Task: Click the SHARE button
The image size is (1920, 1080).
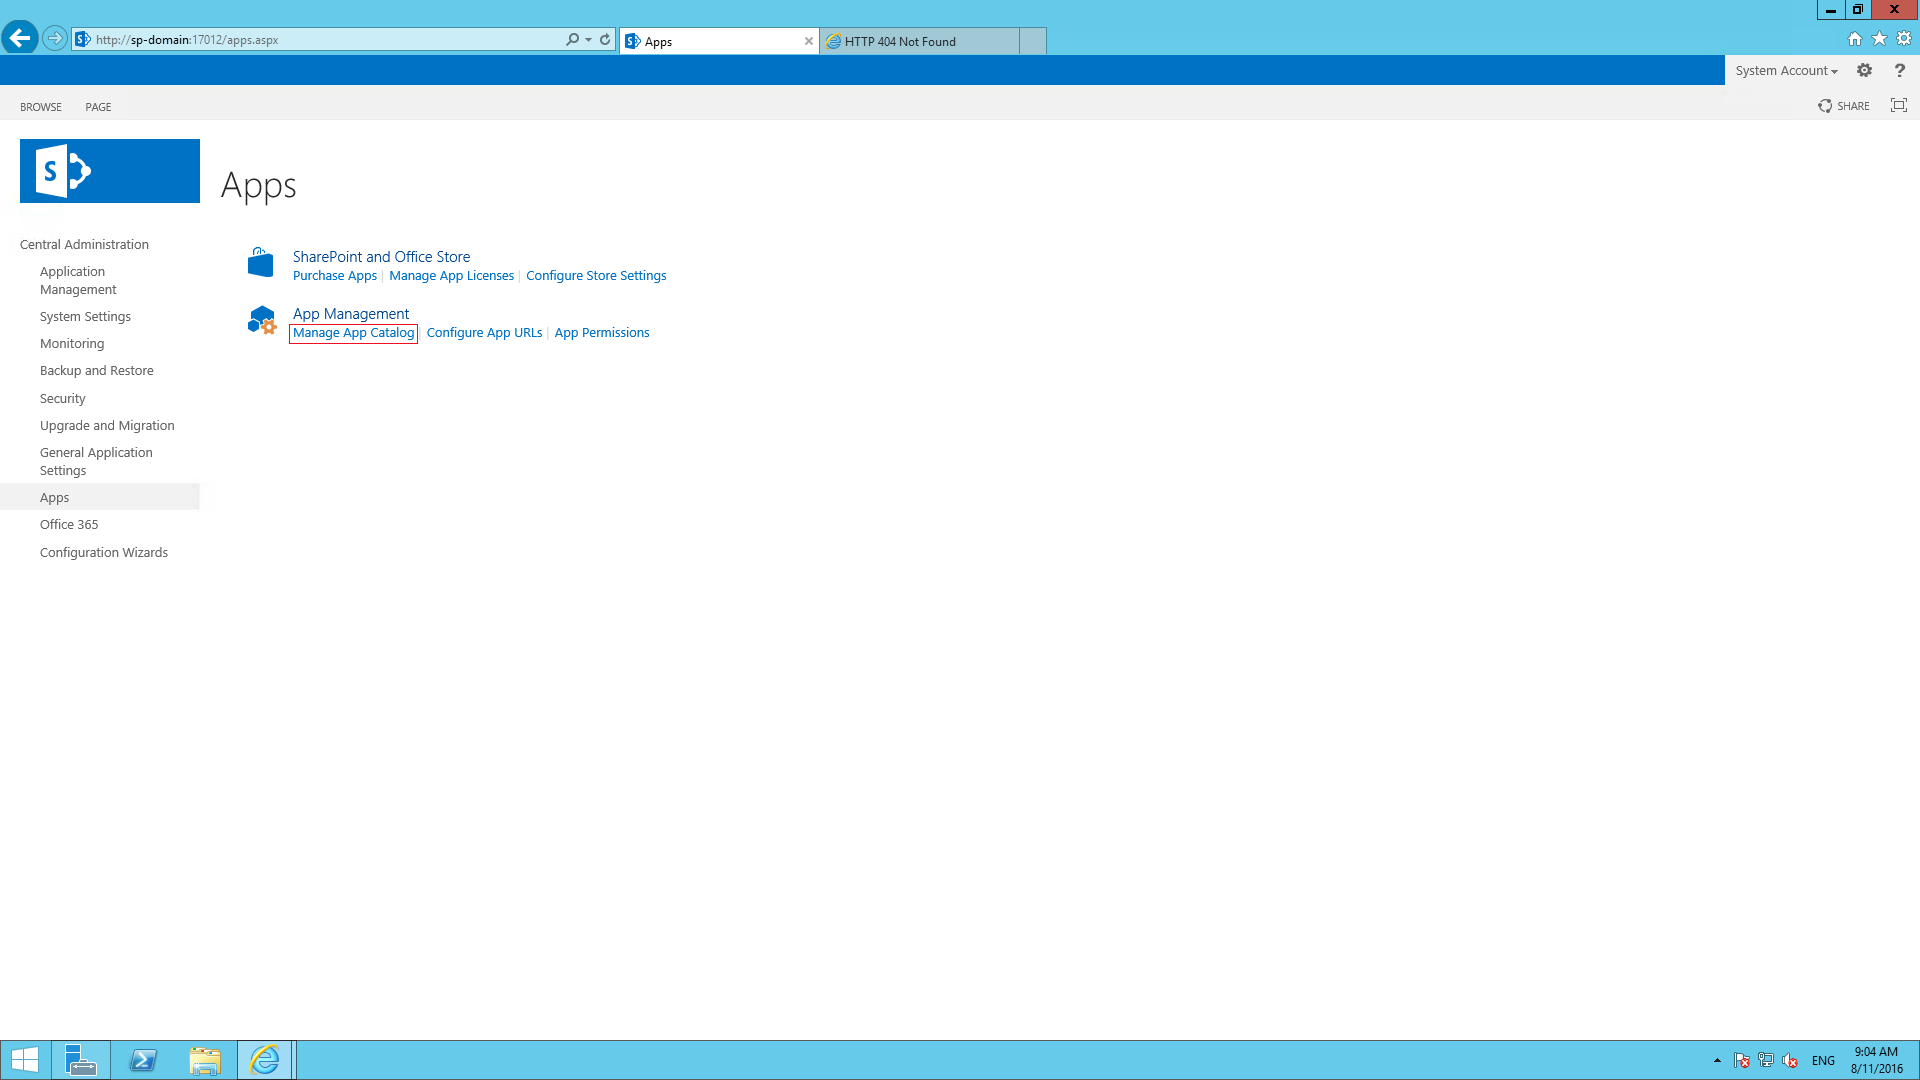Action: tap(1844, 106)
